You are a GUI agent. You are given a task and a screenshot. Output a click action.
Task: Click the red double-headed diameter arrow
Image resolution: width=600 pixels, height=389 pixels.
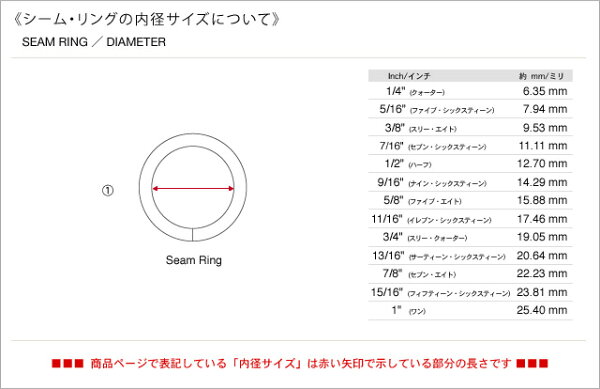coord(193,188)
